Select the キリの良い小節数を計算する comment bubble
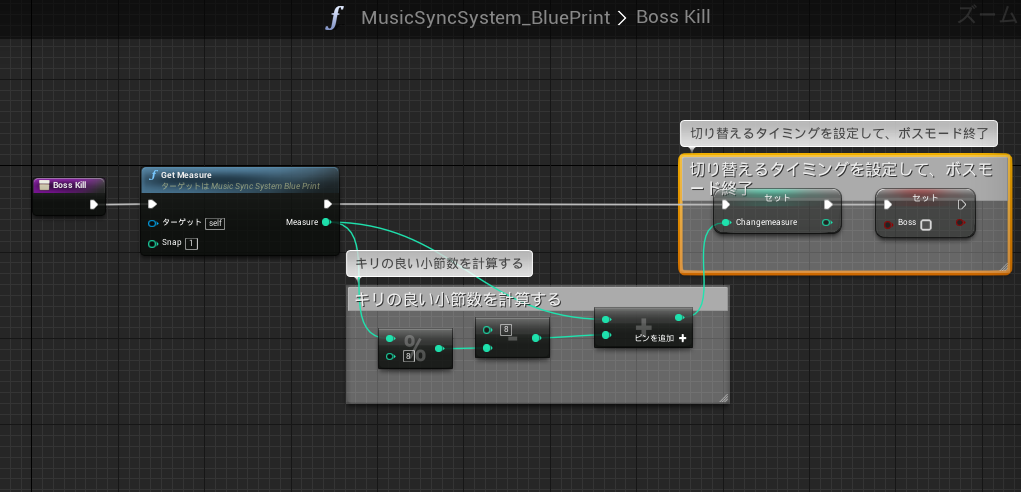 pos(440,264)
